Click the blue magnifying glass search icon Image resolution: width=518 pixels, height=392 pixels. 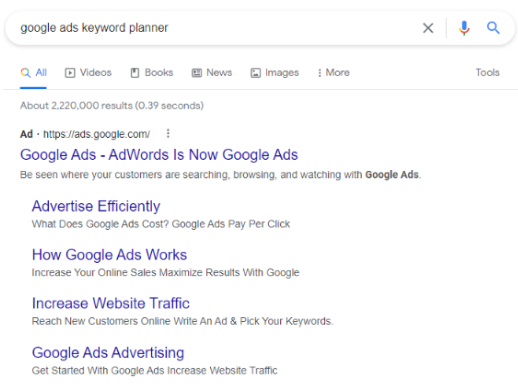[493, 28]
